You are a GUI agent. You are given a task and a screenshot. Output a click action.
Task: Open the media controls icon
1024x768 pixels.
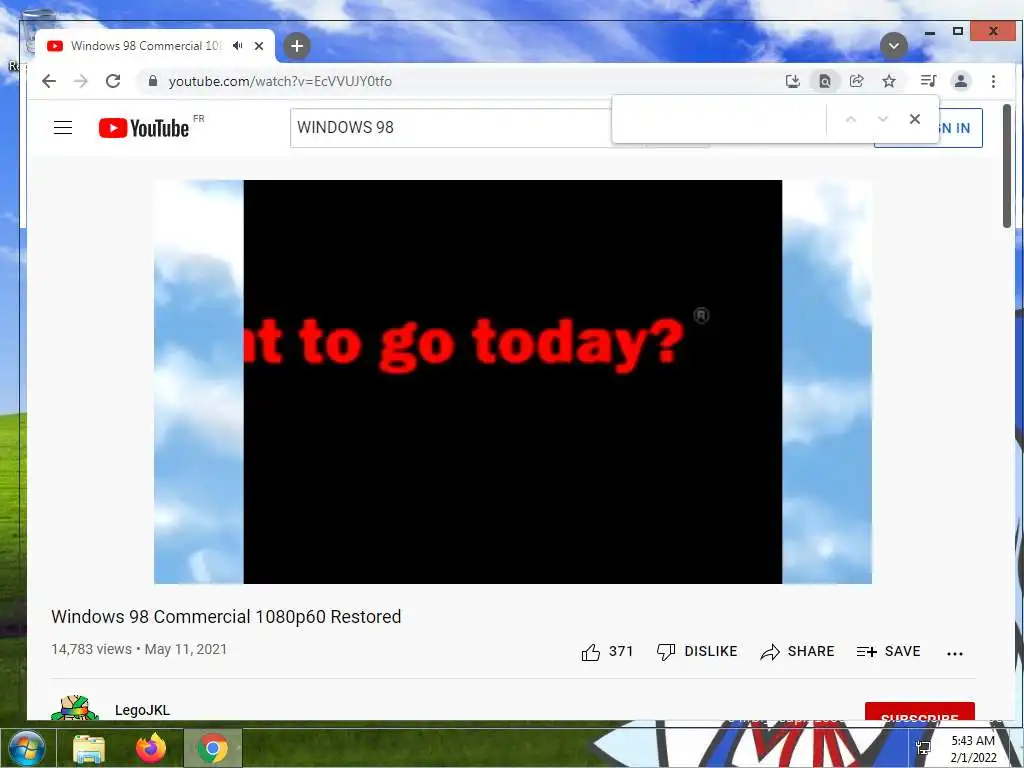[928, 81]
